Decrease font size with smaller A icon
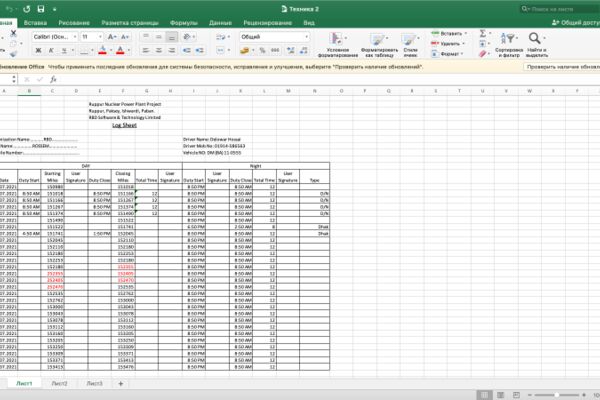600x400 pixels. click(x=125, y=37)
